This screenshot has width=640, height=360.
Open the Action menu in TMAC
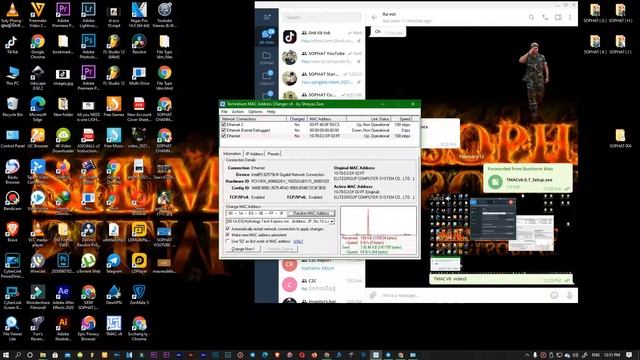point(238,111)
